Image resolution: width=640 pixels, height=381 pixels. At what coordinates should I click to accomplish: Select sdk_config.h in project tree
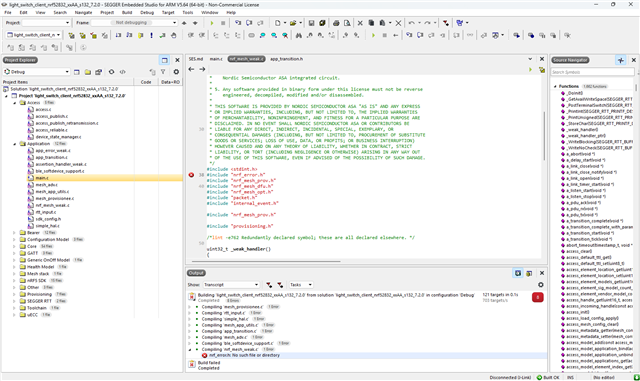coord(48,219)
